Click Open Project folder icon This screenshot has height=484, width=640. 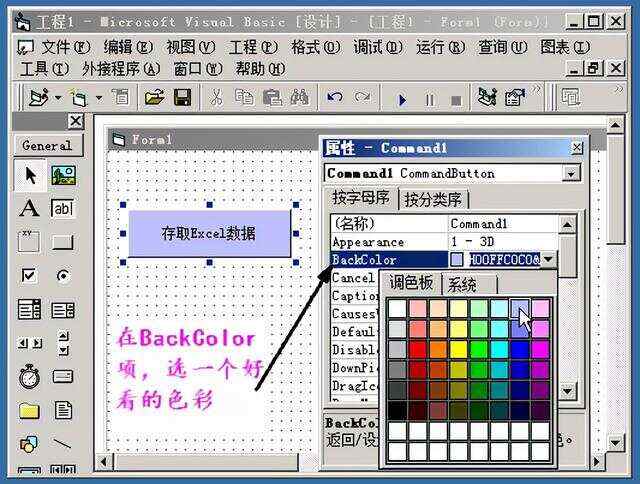pyautogui.click(x=155, y=98)
